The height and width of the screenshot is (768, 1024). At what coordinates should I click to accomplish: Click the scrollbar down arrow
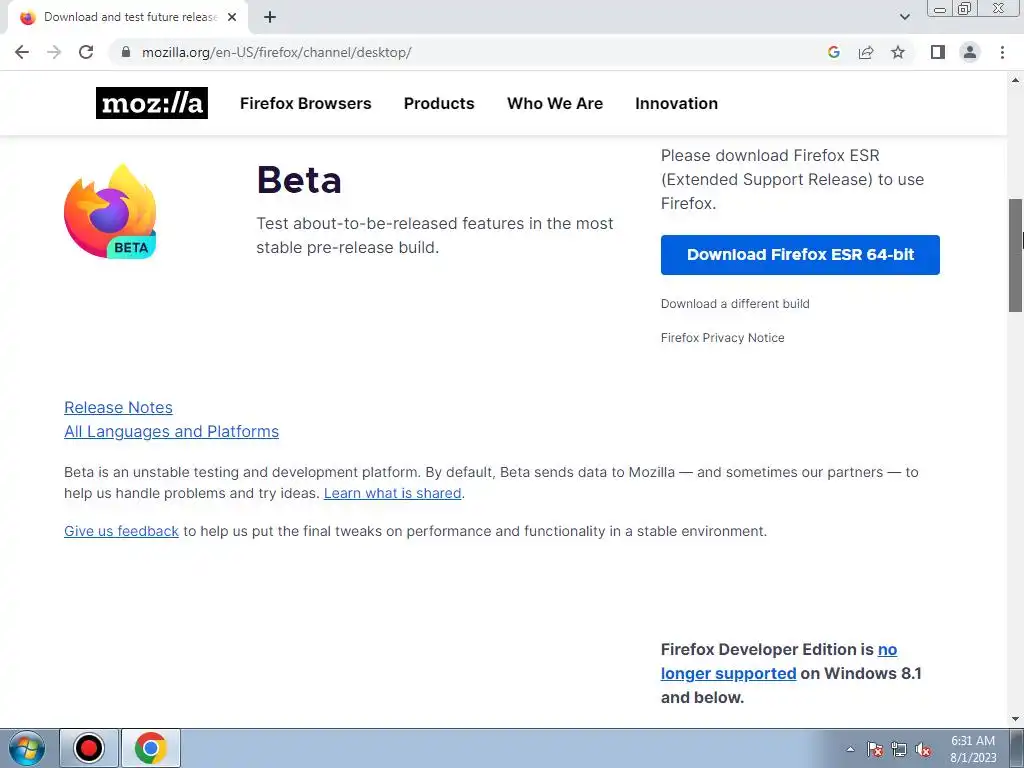[1016, 719]
